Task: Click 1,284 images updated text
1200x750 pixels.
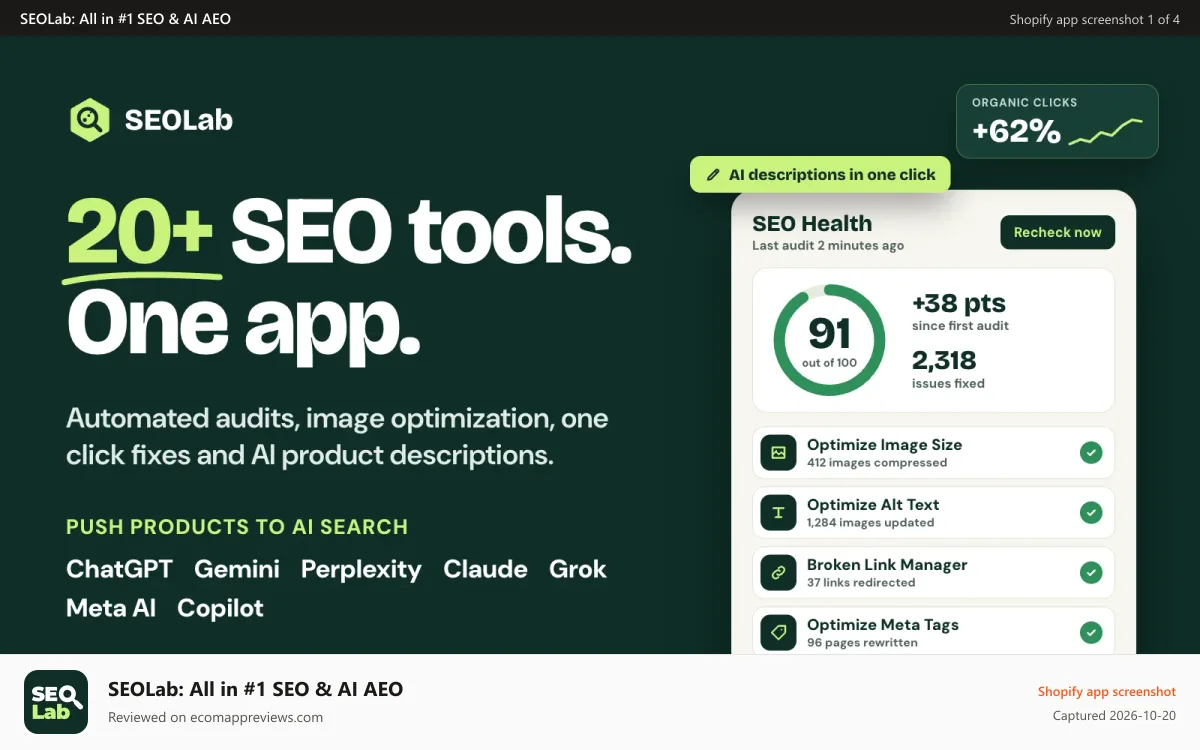Action: [870, 523]
